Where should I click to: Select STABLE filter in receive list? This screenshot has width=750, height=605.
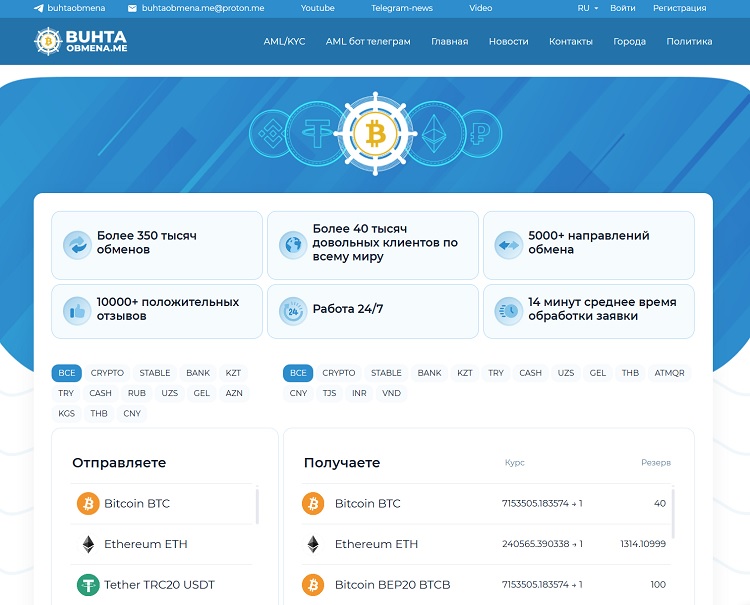386,373
